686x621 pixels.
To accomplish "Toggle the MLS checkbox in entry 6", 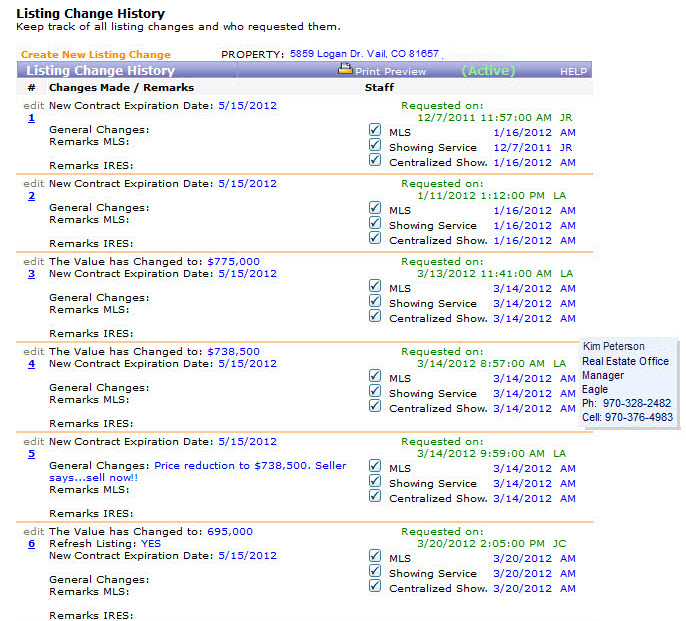I will [375, 558].
